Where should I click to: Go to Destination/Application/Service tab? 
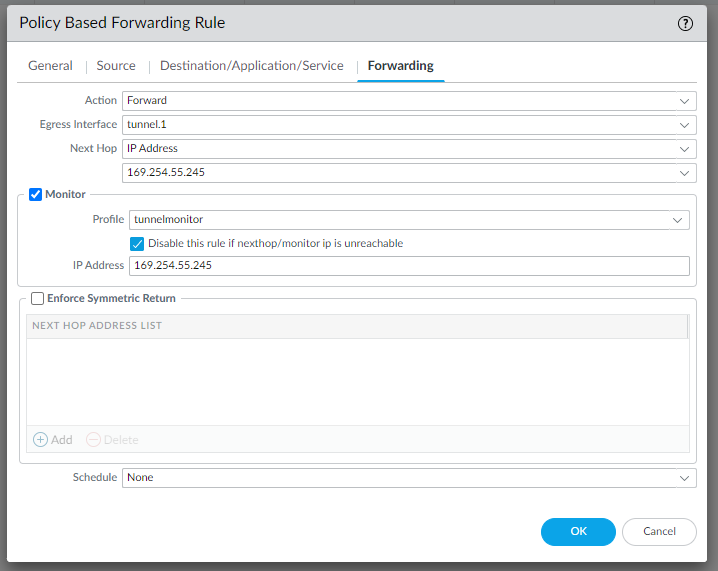coord(251,66)
